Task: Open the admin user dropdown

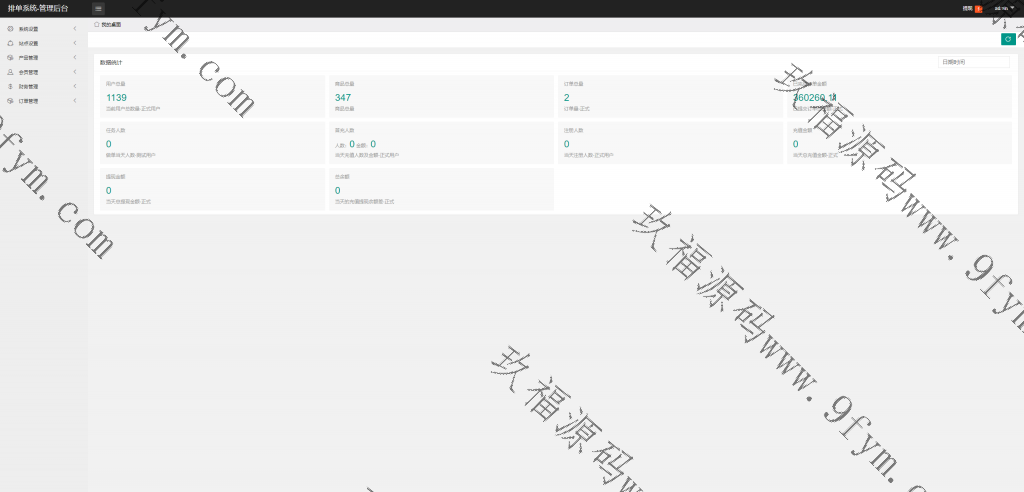Action: coord(1002,8)
